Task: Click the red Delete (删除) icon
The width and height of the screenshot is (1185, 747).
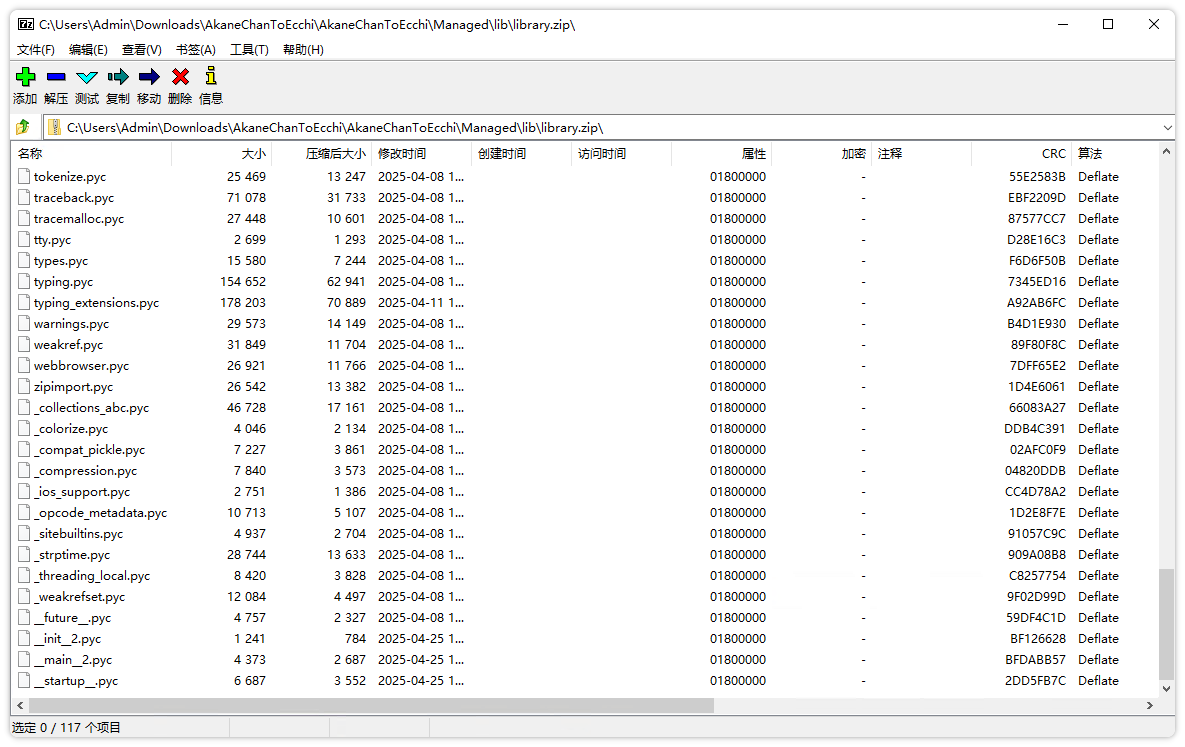Action: [180, 77]
